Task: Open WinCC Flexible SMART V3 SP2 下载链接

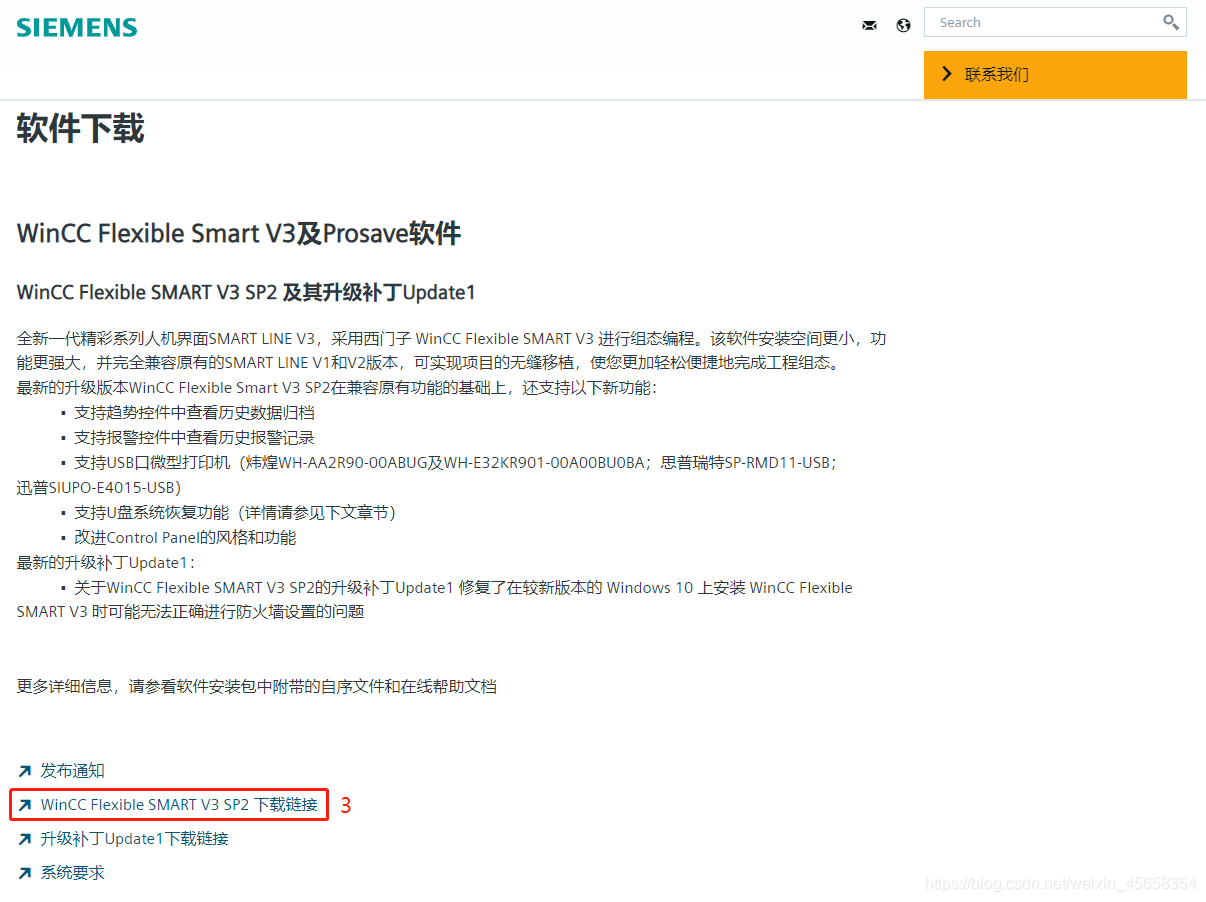Action: click(x=179, y=804)
